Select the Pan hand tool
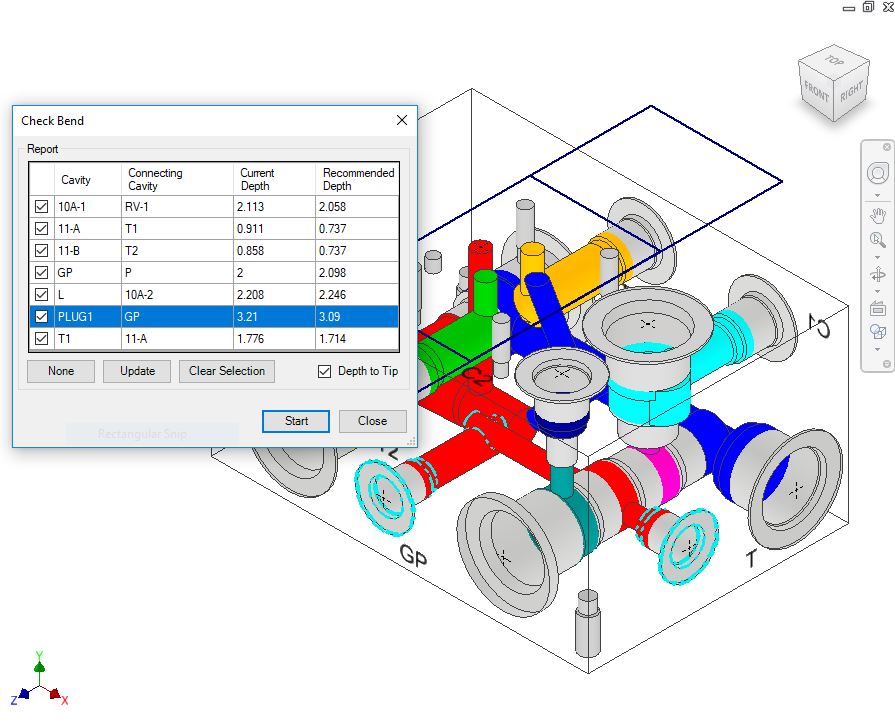 [x=877, y=215]
